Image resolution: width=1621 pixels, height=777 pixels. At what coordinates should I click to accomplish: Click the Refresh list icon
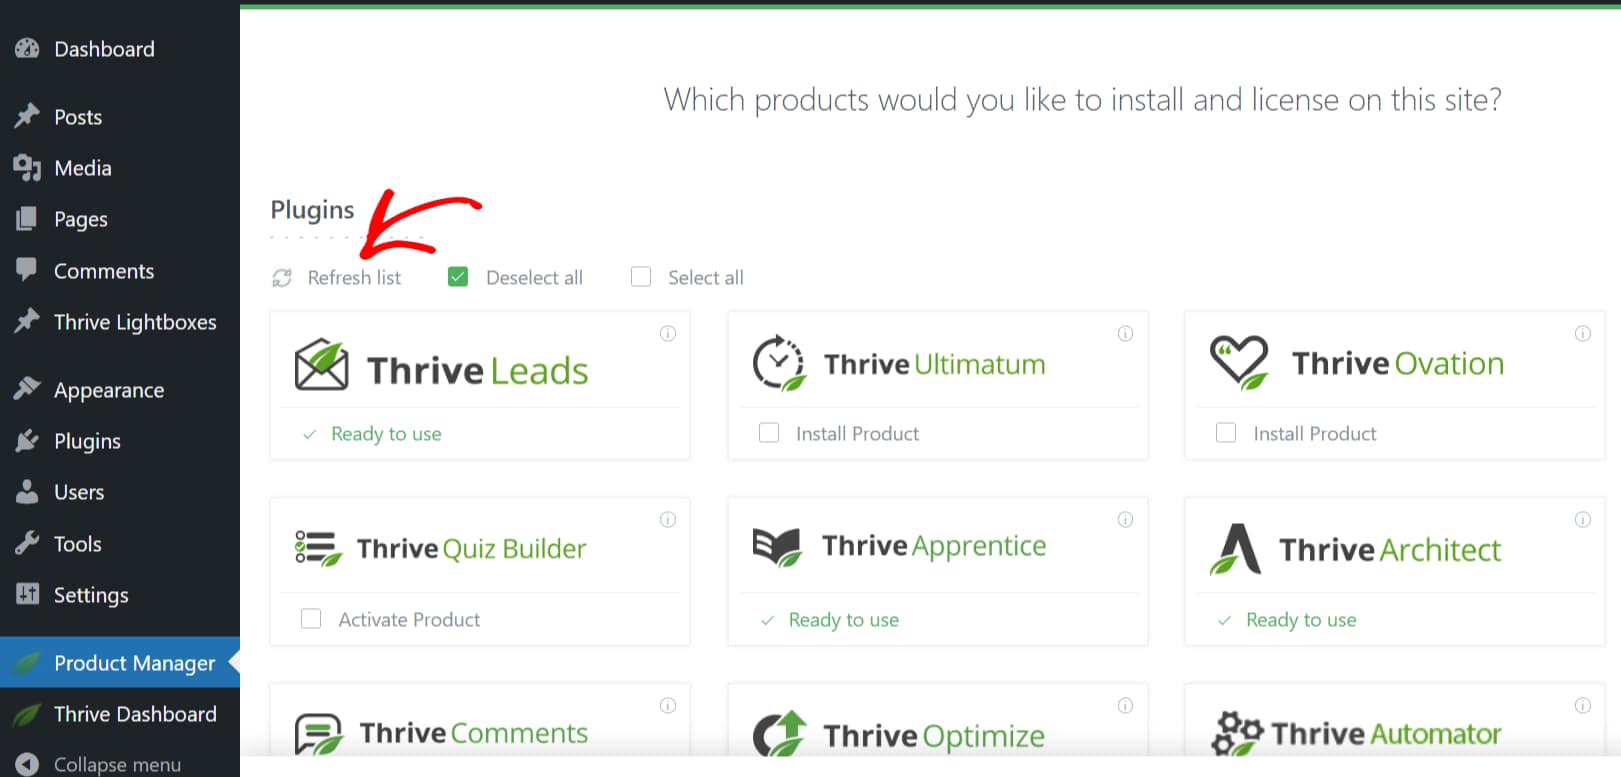(282, 278)
